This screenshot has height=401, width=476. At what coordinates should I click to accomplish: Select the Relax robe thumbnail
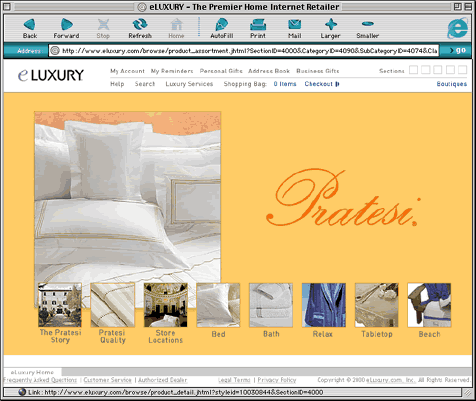(x=324, y=305)
